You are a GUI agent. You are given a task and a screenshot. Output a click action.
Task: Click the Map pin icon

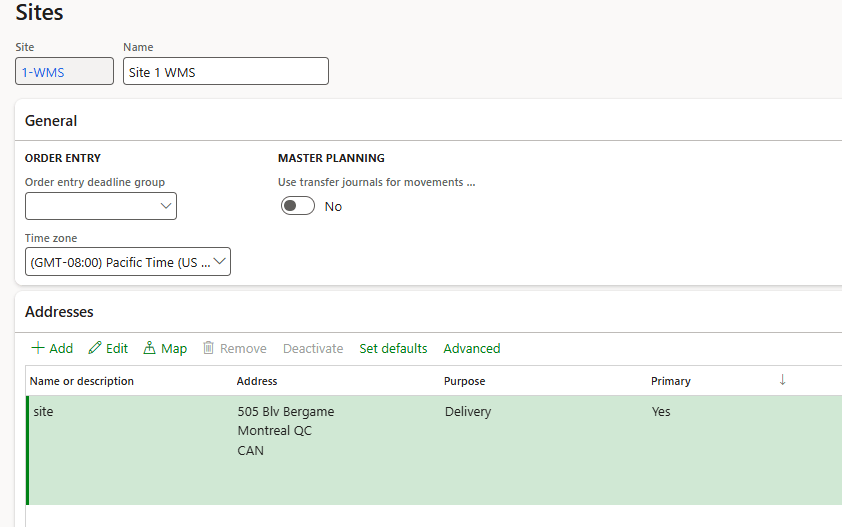[150, 348]
